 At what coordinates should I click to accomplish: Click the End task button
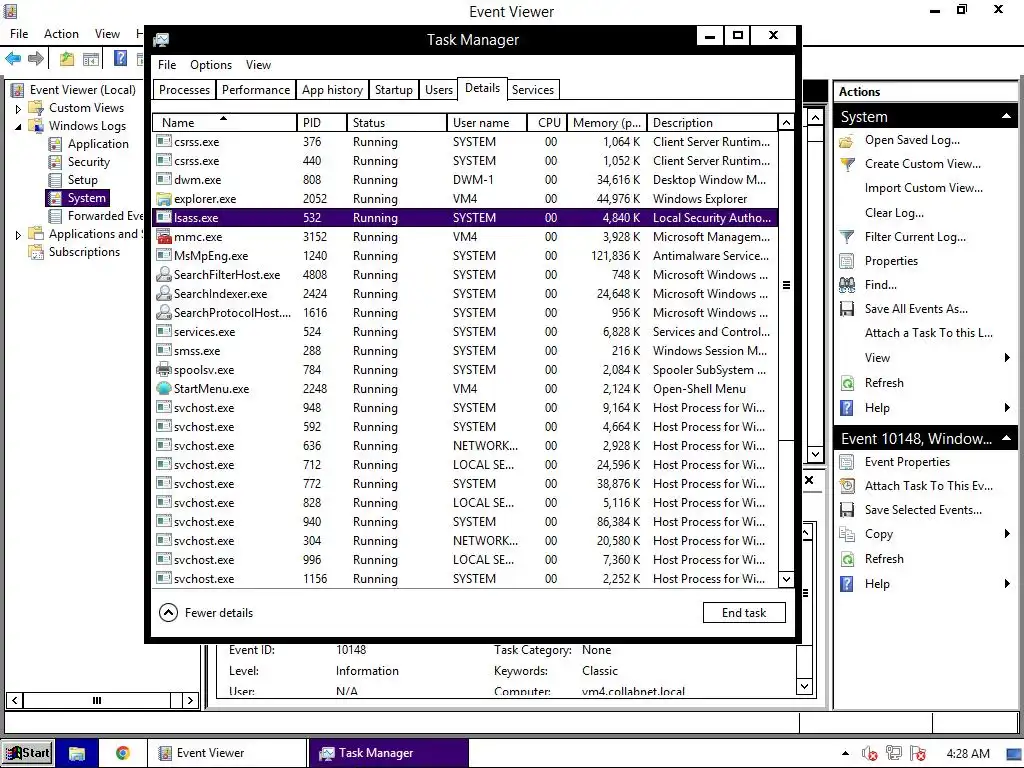[x=744, y=613]
